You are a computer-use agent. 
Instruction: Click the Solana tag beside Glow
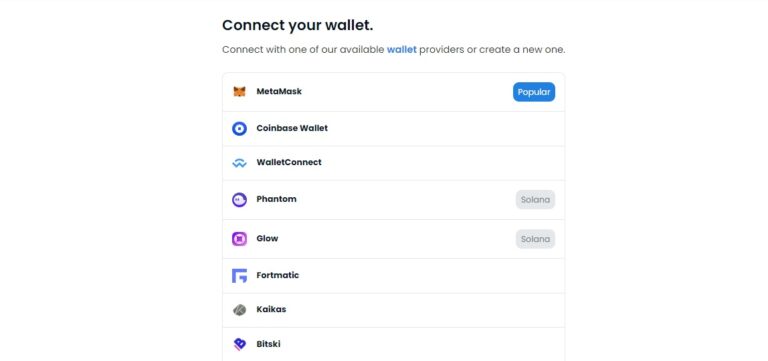(x=535, y=239)
